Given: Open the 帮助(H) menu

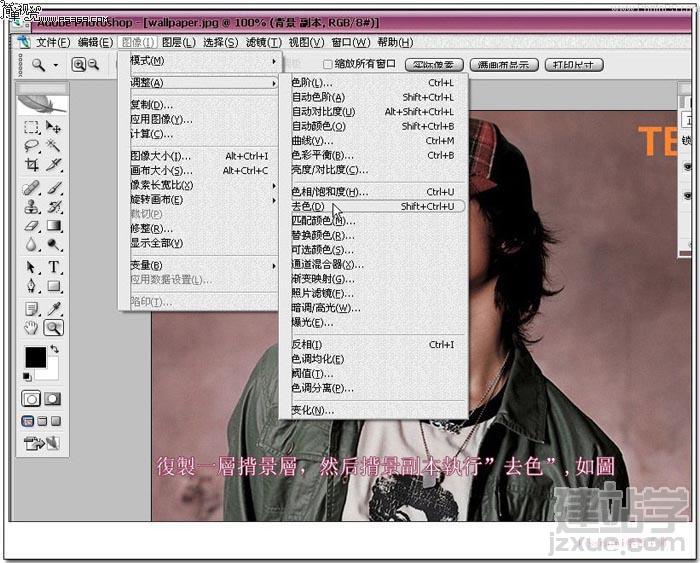Looking at the screenshot, I should [395, 42].
